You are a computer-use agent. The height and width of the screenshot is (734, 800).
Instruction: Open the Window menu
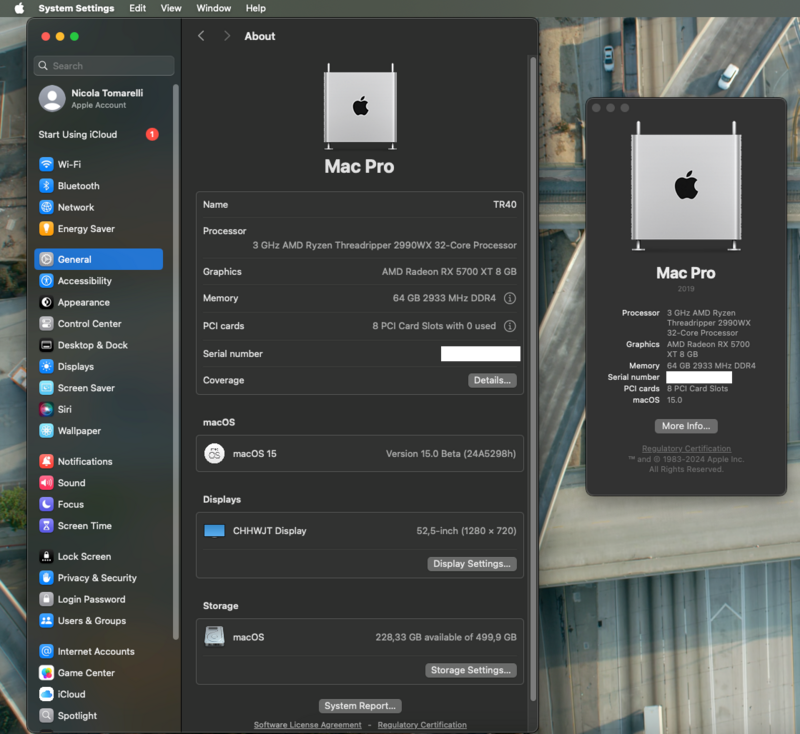click(213, 8)
